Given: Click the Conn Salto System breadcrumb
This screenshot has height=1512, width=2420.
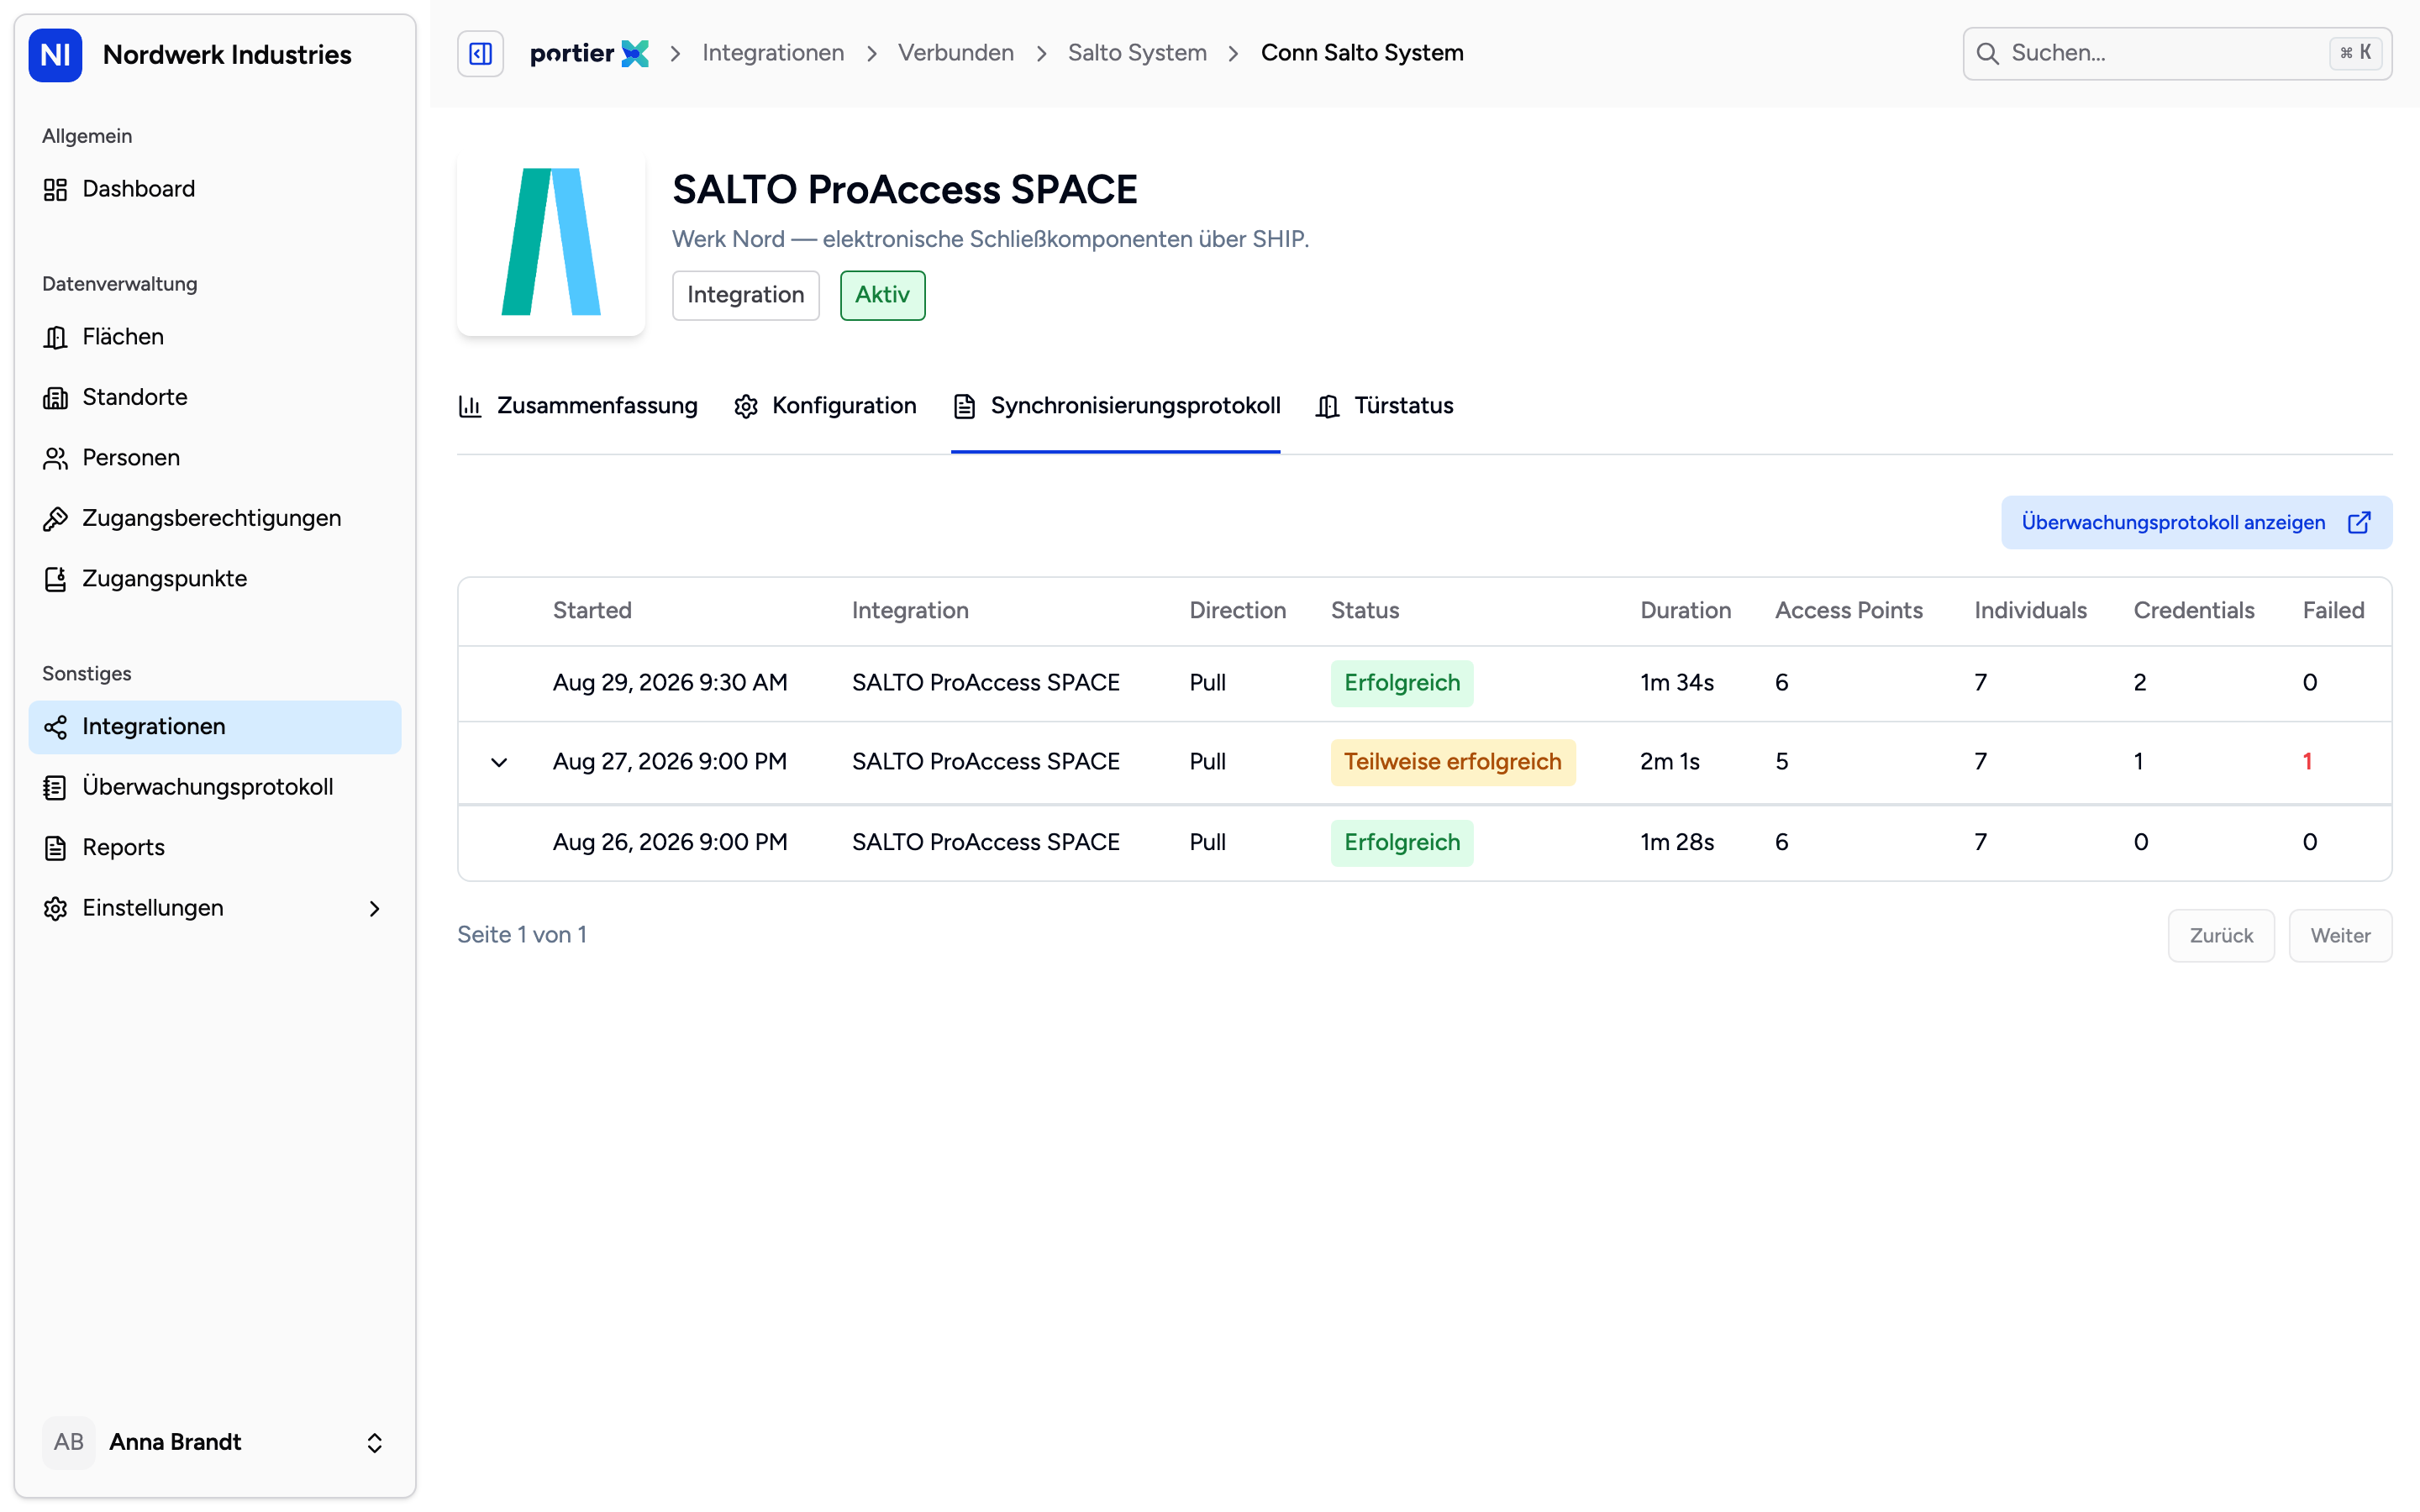Looking at the screenshot, I should click(x=1362, y=54).
